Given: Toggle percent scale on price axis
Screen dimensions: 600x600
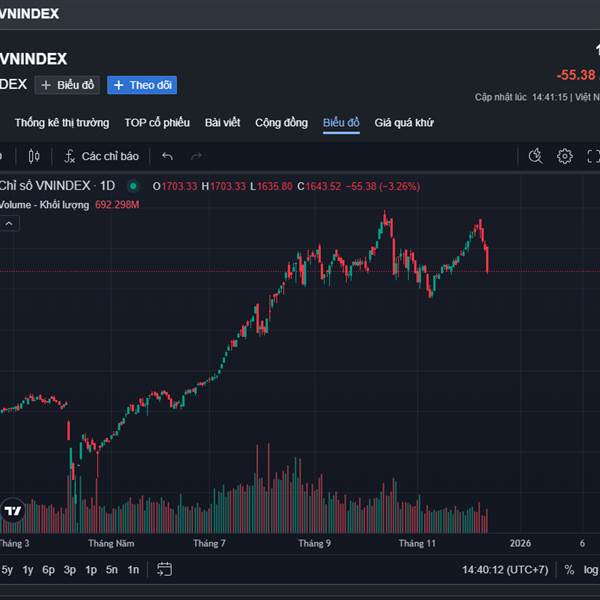Looking at the screenshot, I should (569, 570).
